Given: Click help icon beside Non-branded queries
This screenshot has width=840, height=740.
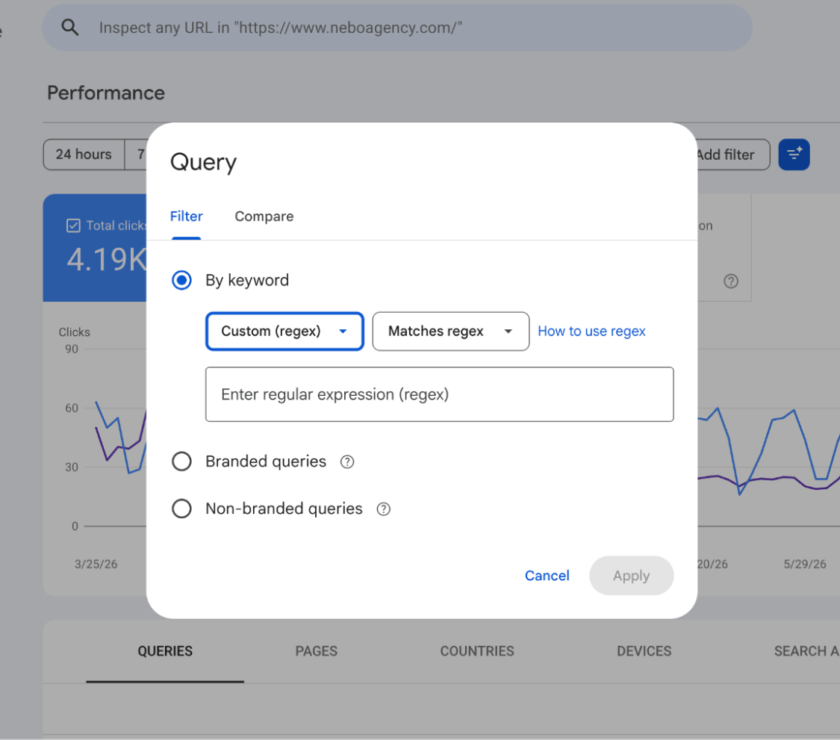Looking at the screenshot, I should coord(384,509).
